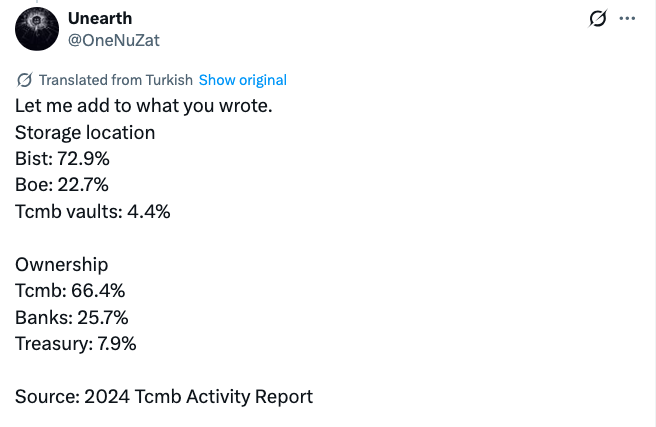Select the 2024 Tcmb Activity Report text
Viewport: 656px width, 427px height.
point(198,397)
